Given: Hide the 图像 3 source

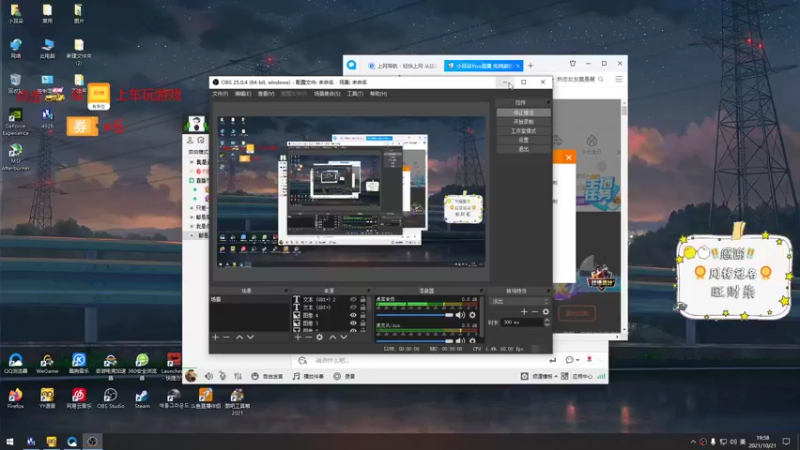Looking at the screenshot, I should point(353,323).
